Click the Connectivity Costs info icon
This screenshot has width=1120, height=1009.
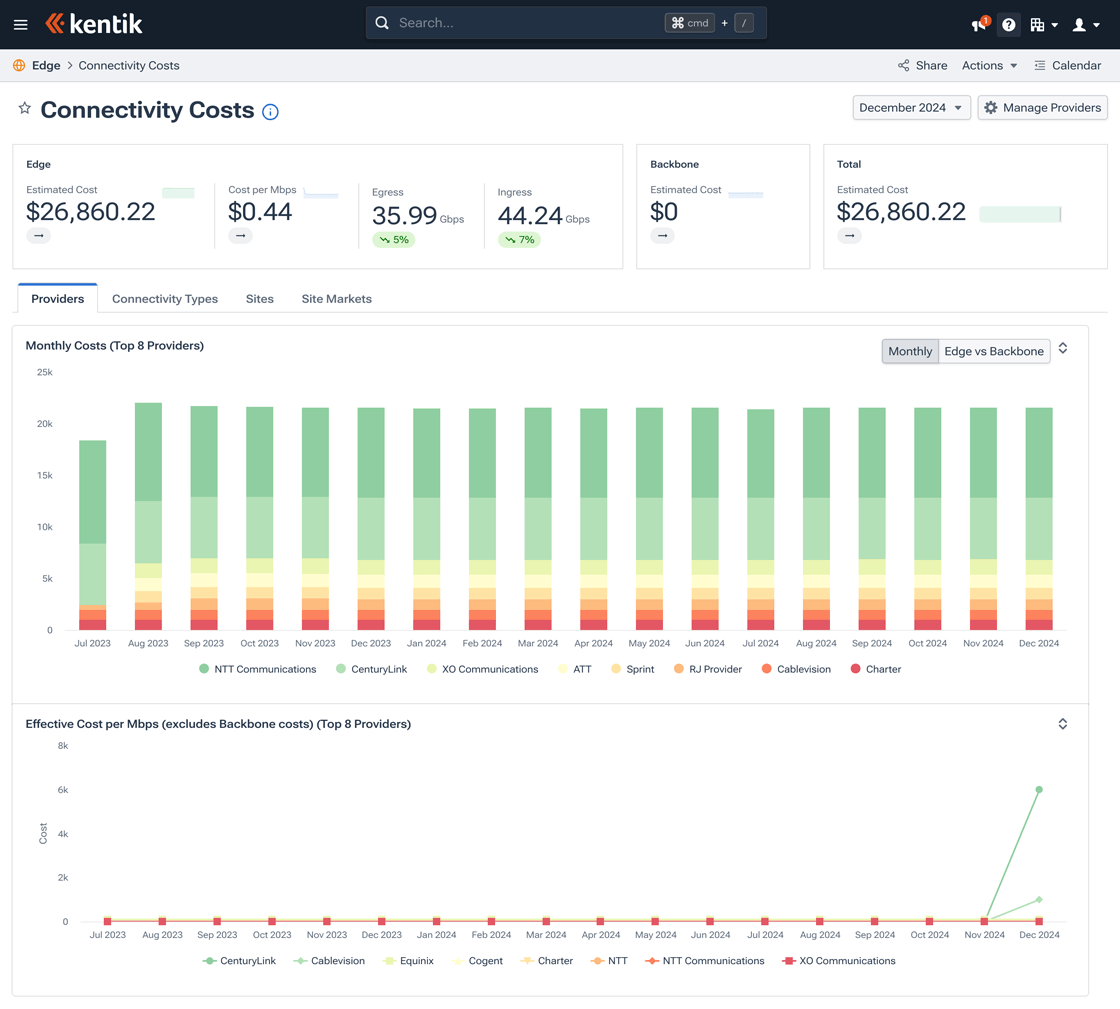[270, 112]
